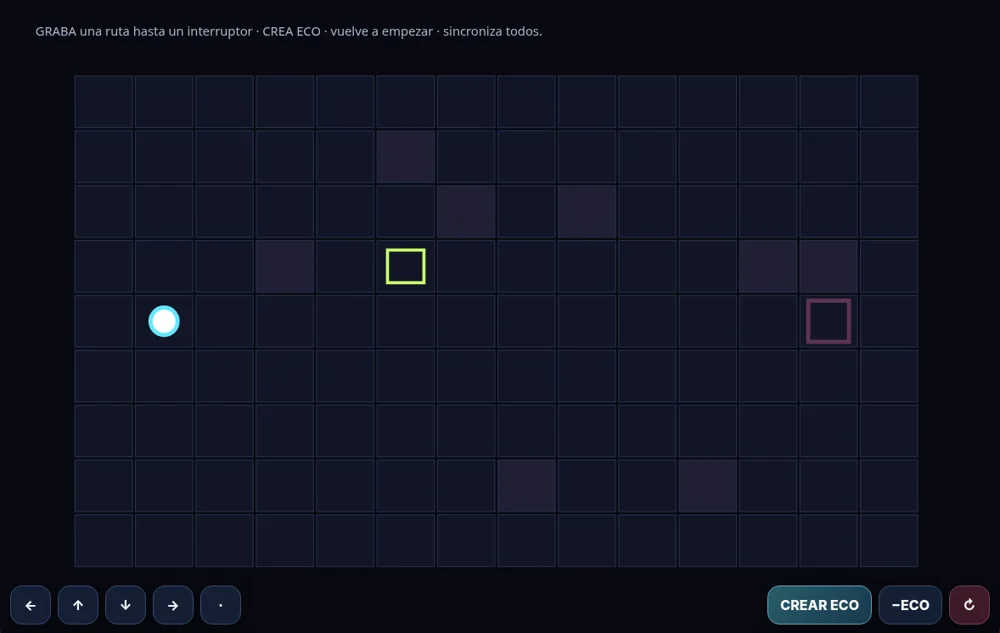Screen dimensions: 1000x633
Task: Click the −ECO button
Action: (x=910, y=605)
